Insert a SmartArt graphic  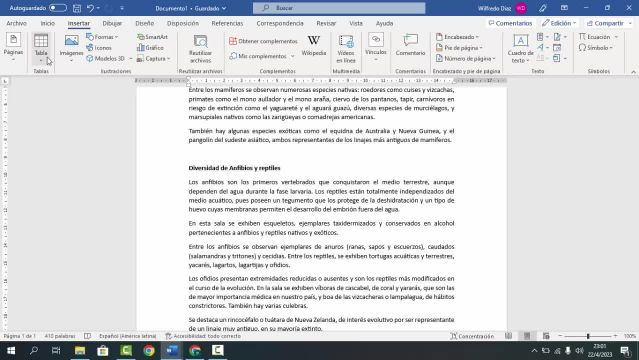[152, 37]
